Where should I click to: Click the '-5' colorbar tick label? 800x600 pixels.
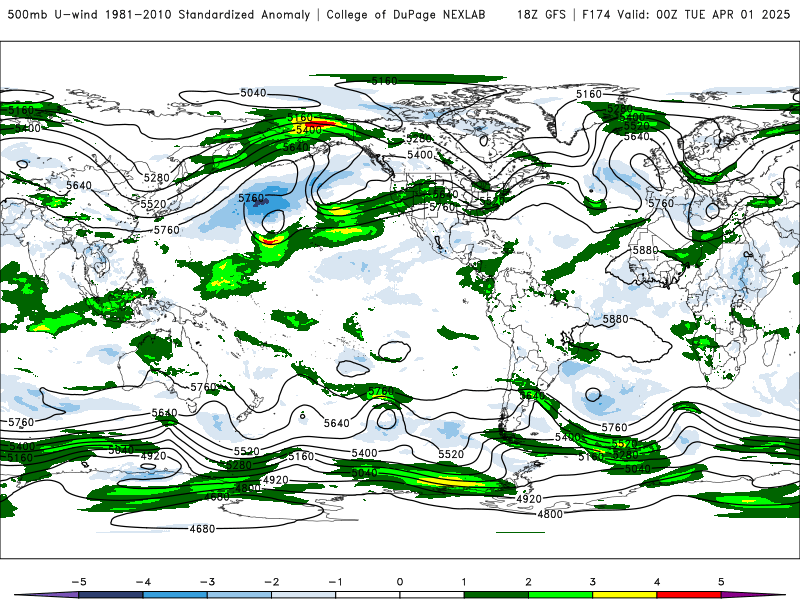[79, 582]
